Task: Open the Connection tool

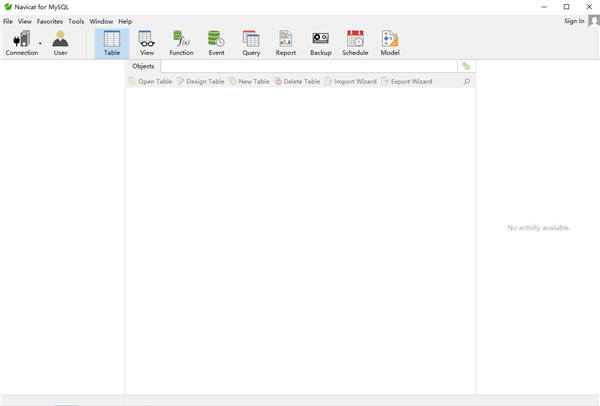Action: [21, 43]
